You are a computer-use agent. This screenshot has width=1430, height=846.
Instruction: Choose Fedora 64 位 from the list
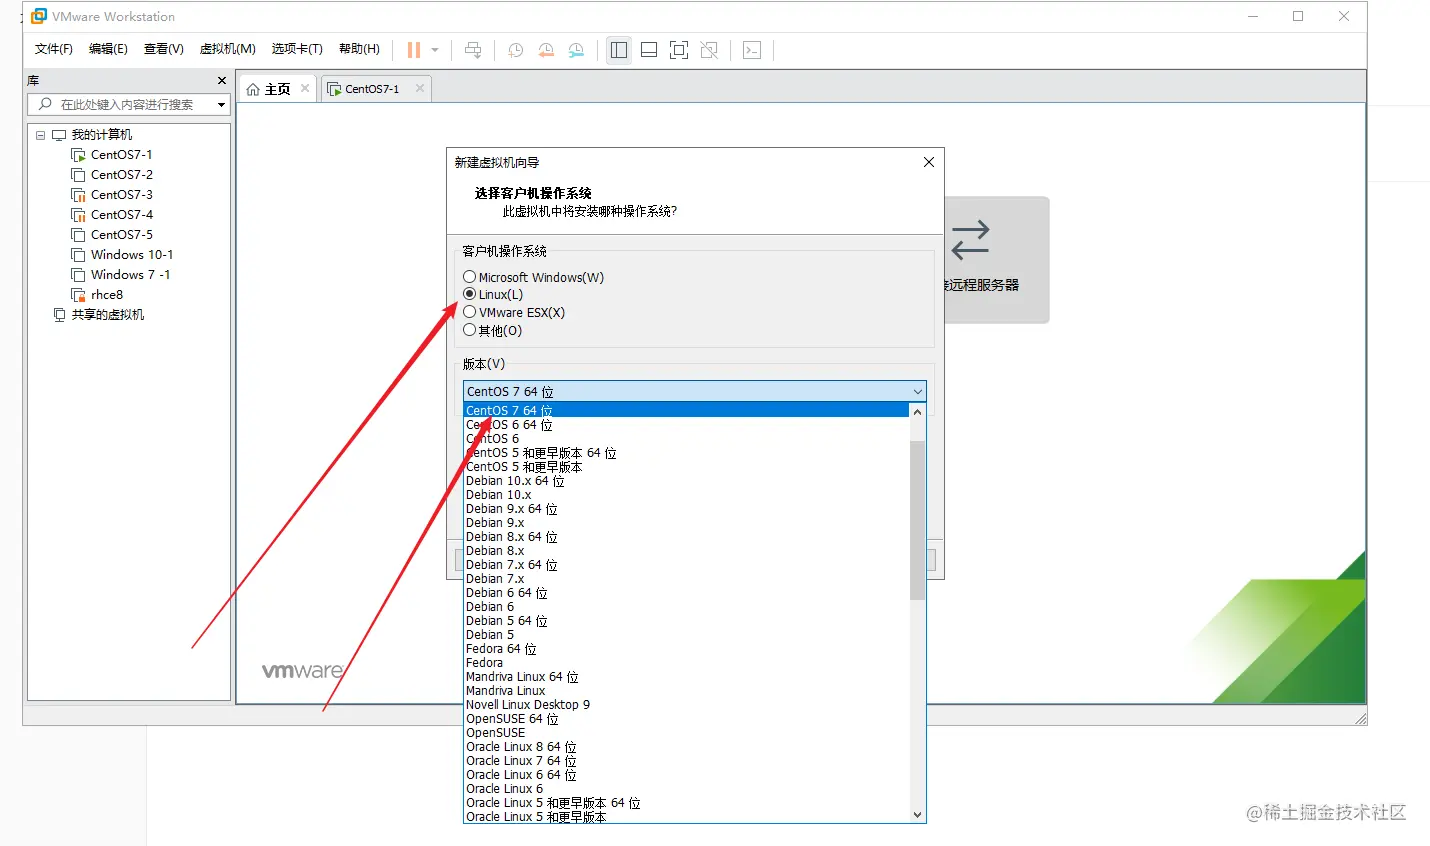point(686,649)
